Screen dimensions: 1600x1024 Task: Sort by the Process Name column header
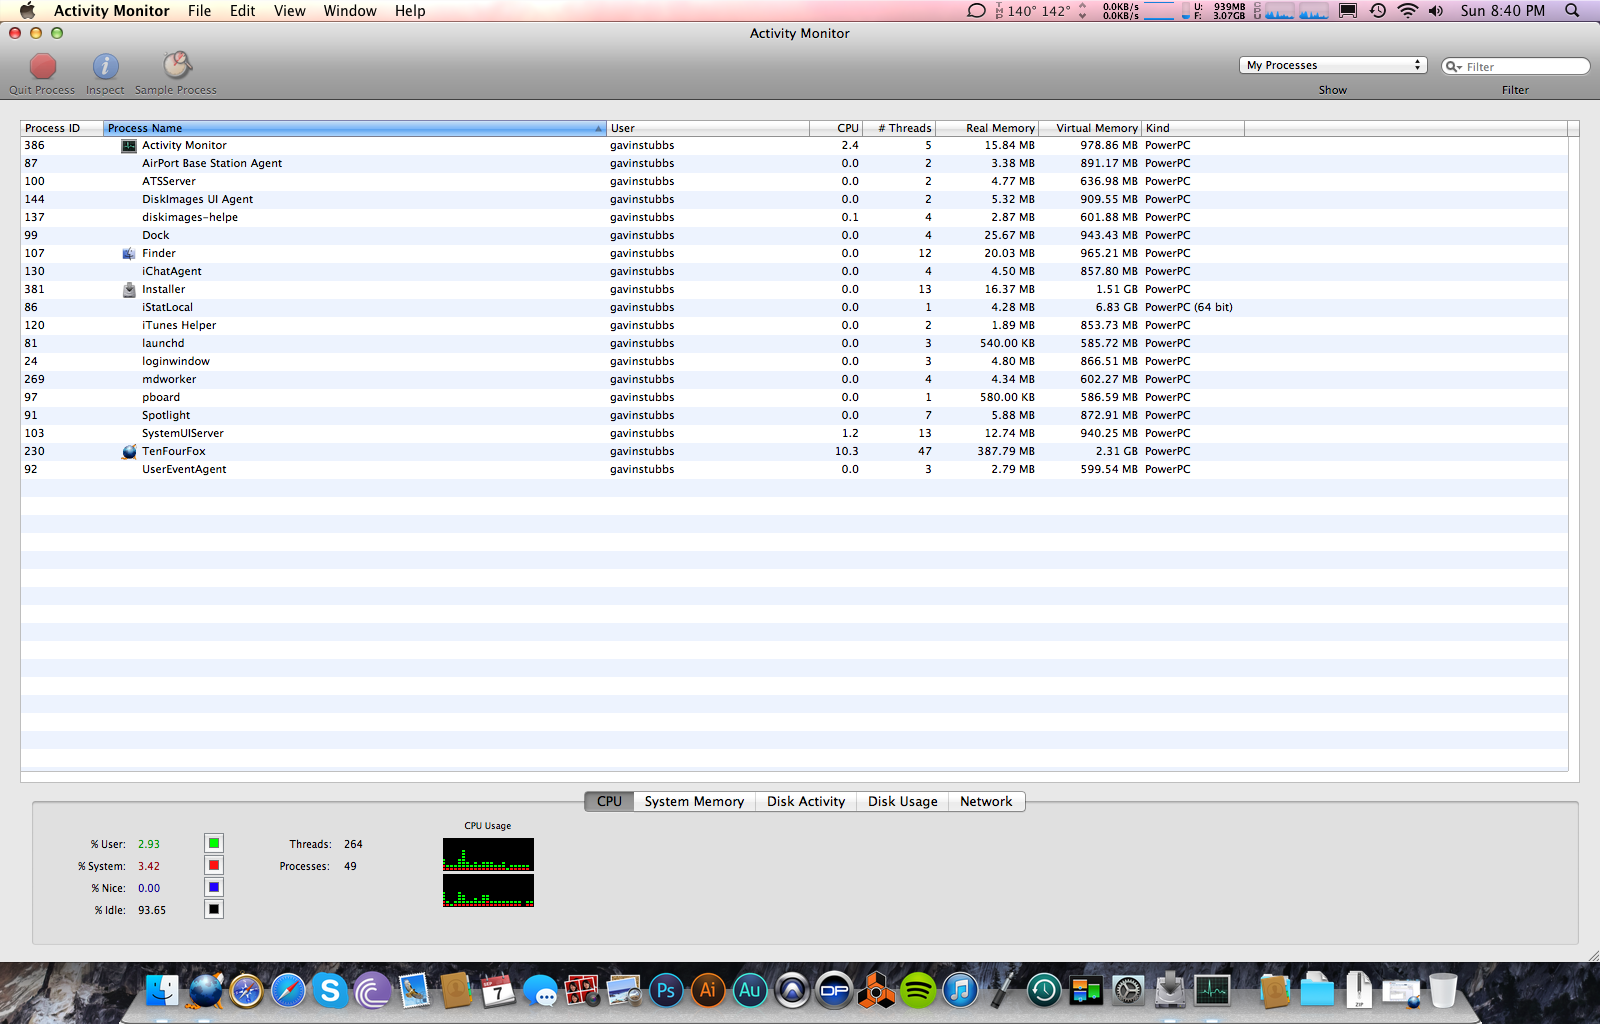pos(355,128)
